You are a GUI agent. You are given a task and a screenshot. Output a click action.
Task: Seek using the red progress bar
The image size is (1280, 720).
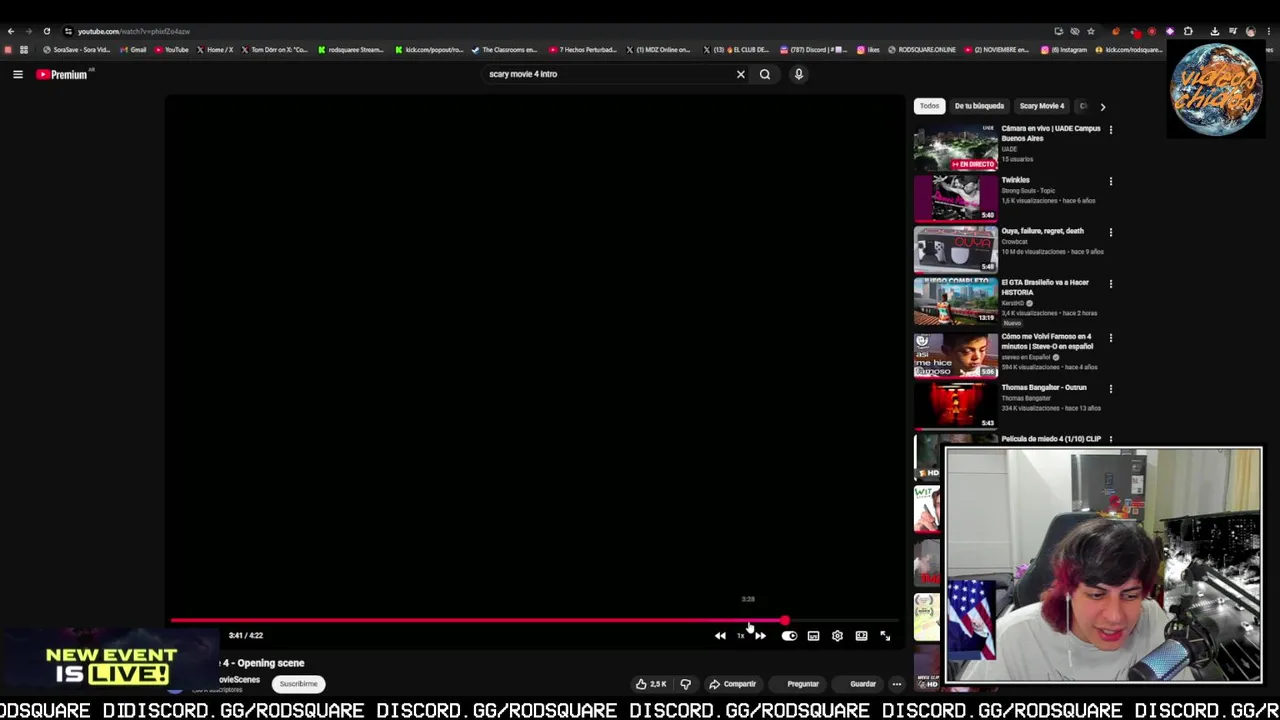point(535,621)
